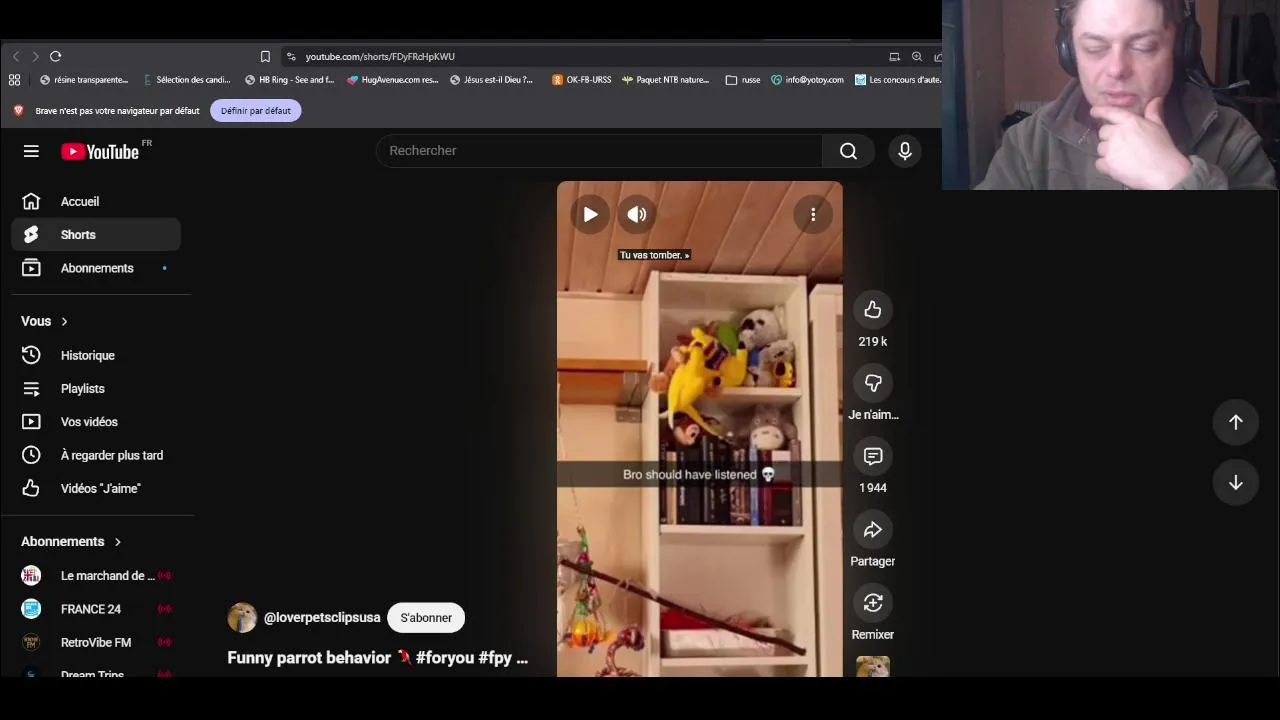Open Vidéos "J'aime" list
The width and height of the screenshot is (1280, 720).
pos(96,488)
